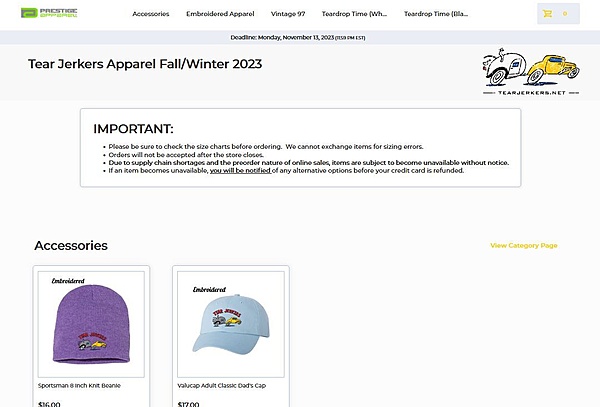
Task: Follow the 'you will be notified' link
Action: pyautogui.click(x=240, y=171)
